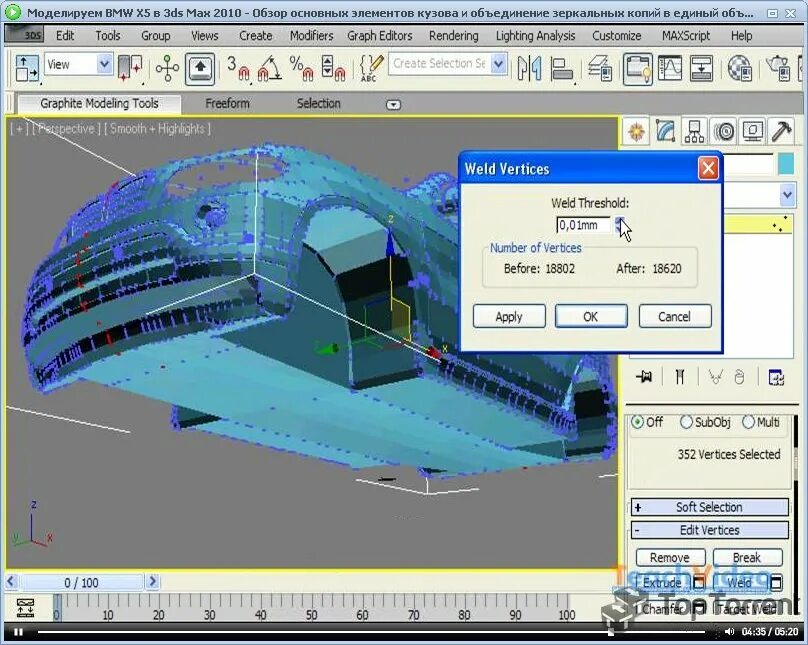The width and height of the screenshot is (808, 645).
Task: Switch to the Motion command panel
Action: tap(724, 132)
